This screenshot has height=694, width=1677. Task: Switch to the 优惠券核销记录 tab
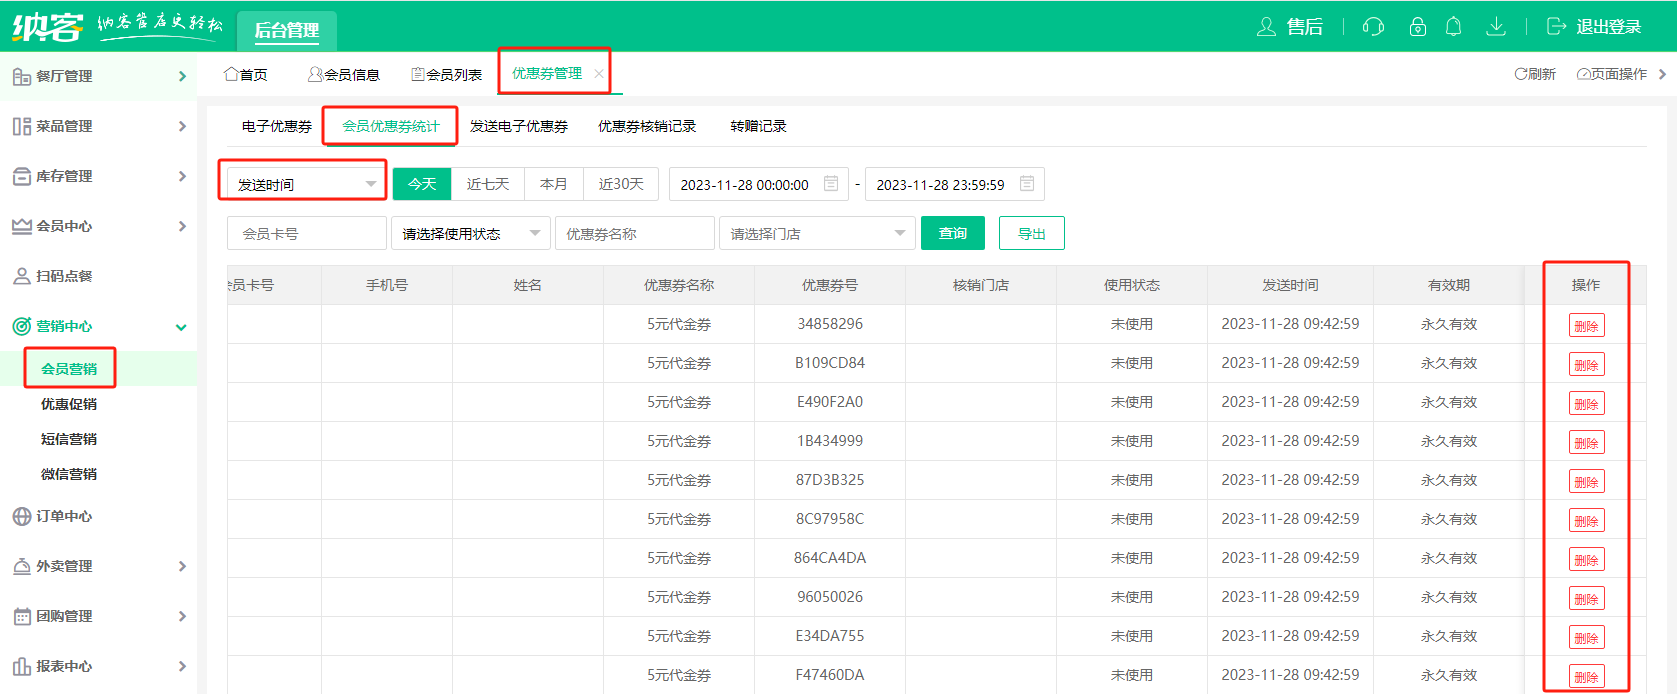(x=646, y=126)
